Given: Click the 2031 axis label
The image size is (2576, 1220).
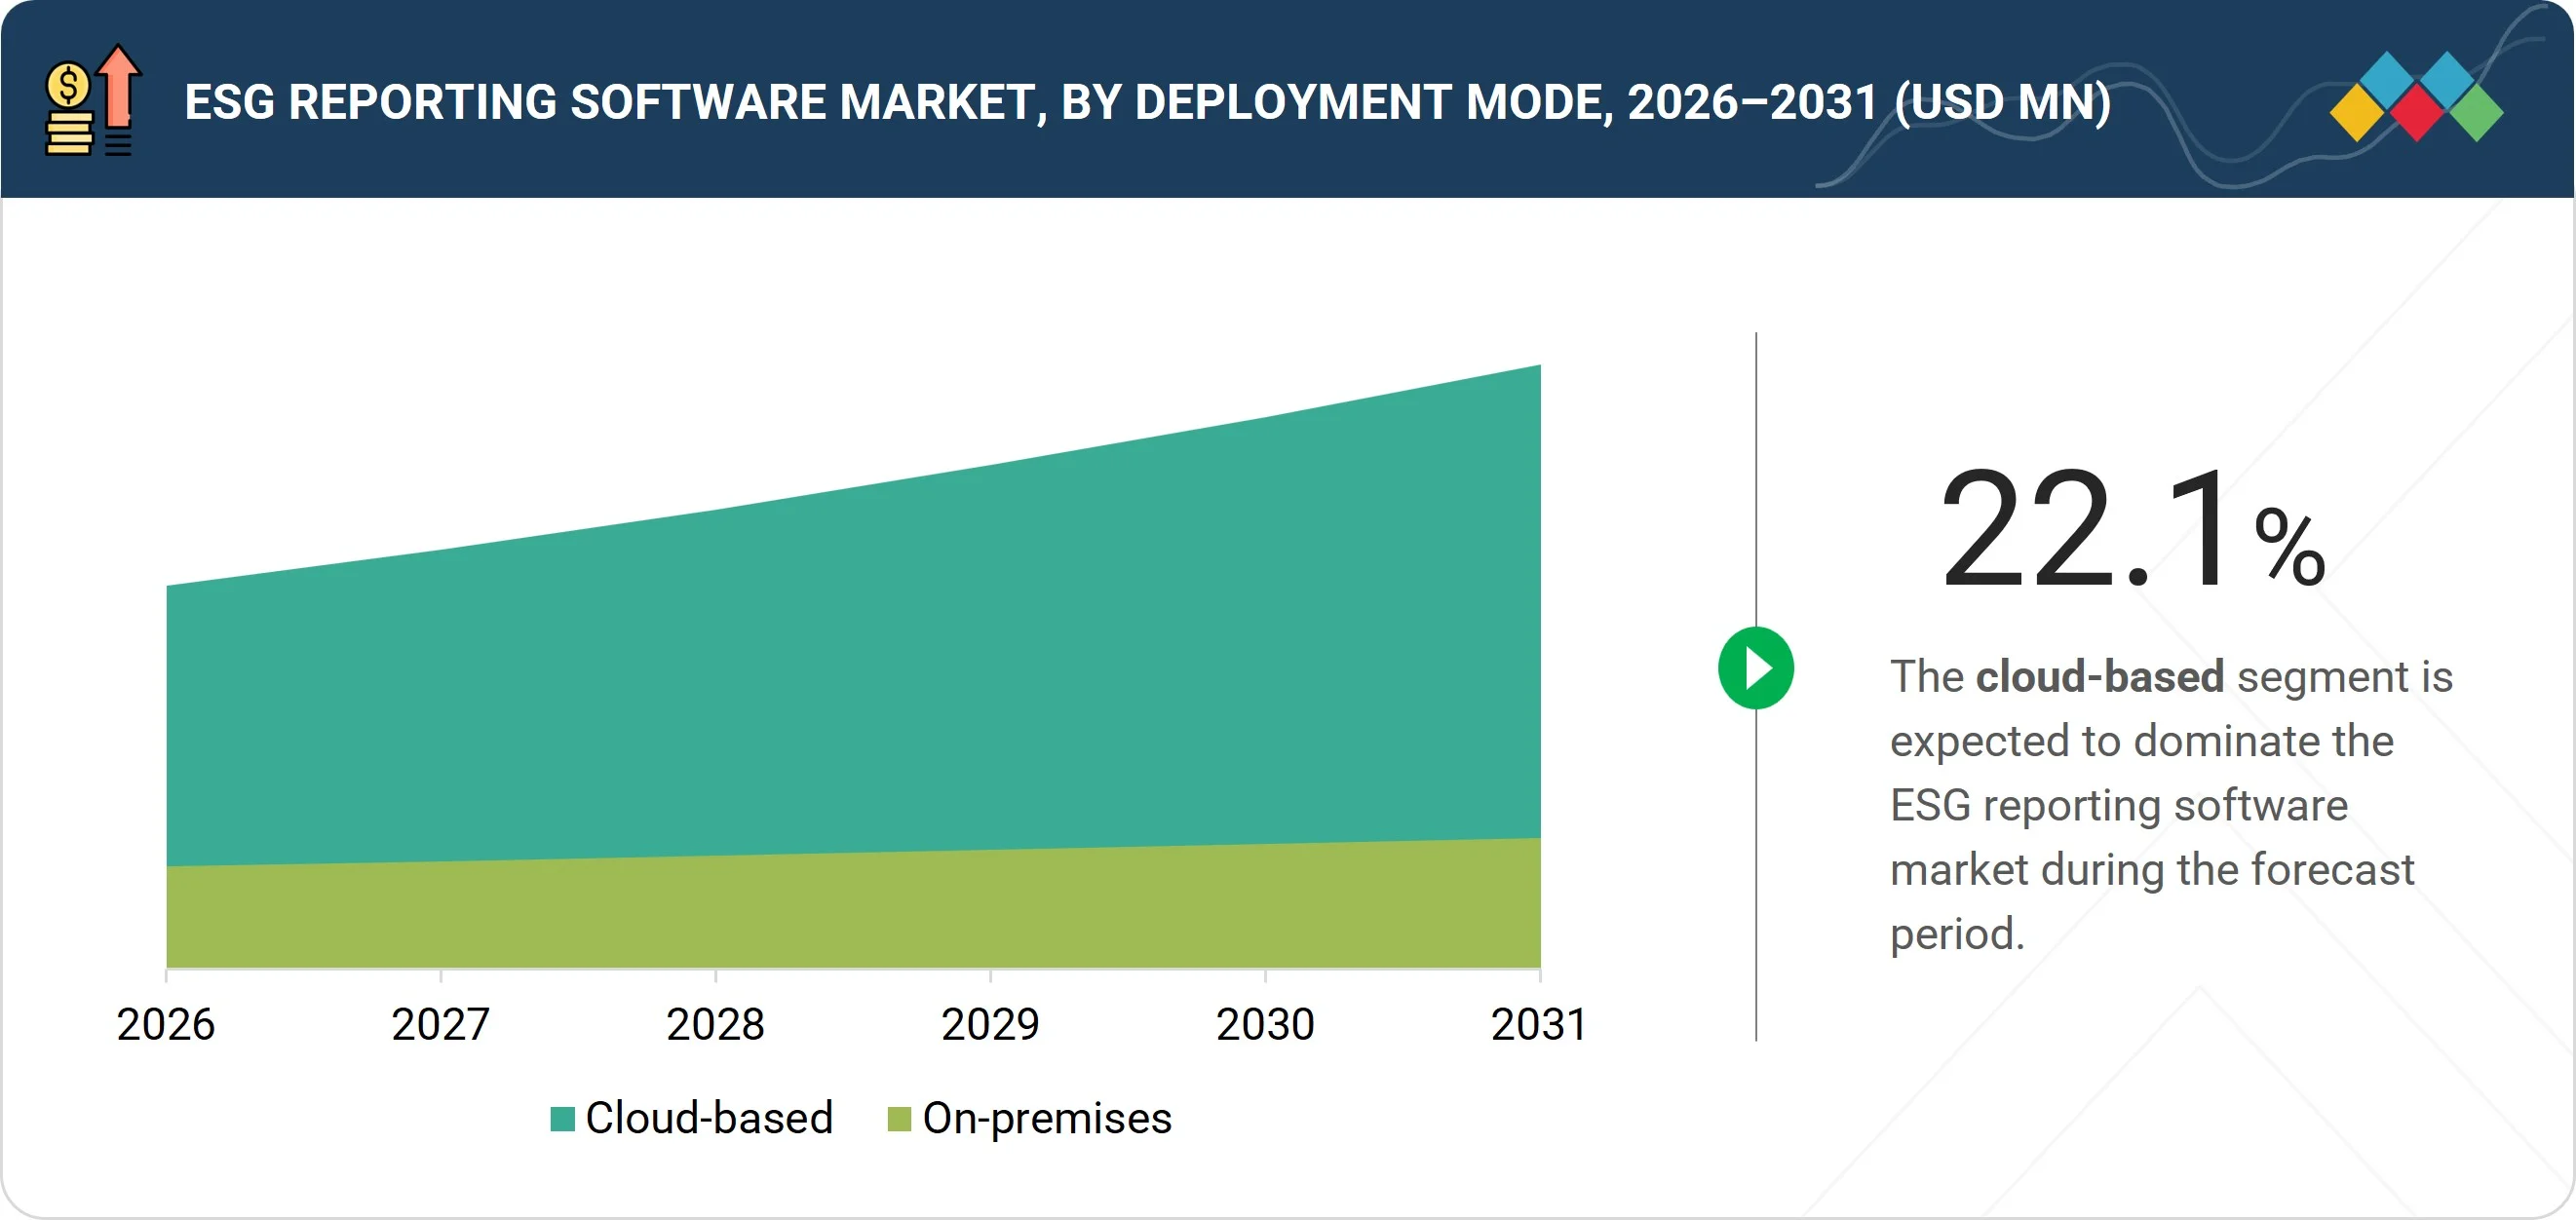Looking at the screenshot, I should pos(1539,1024).
